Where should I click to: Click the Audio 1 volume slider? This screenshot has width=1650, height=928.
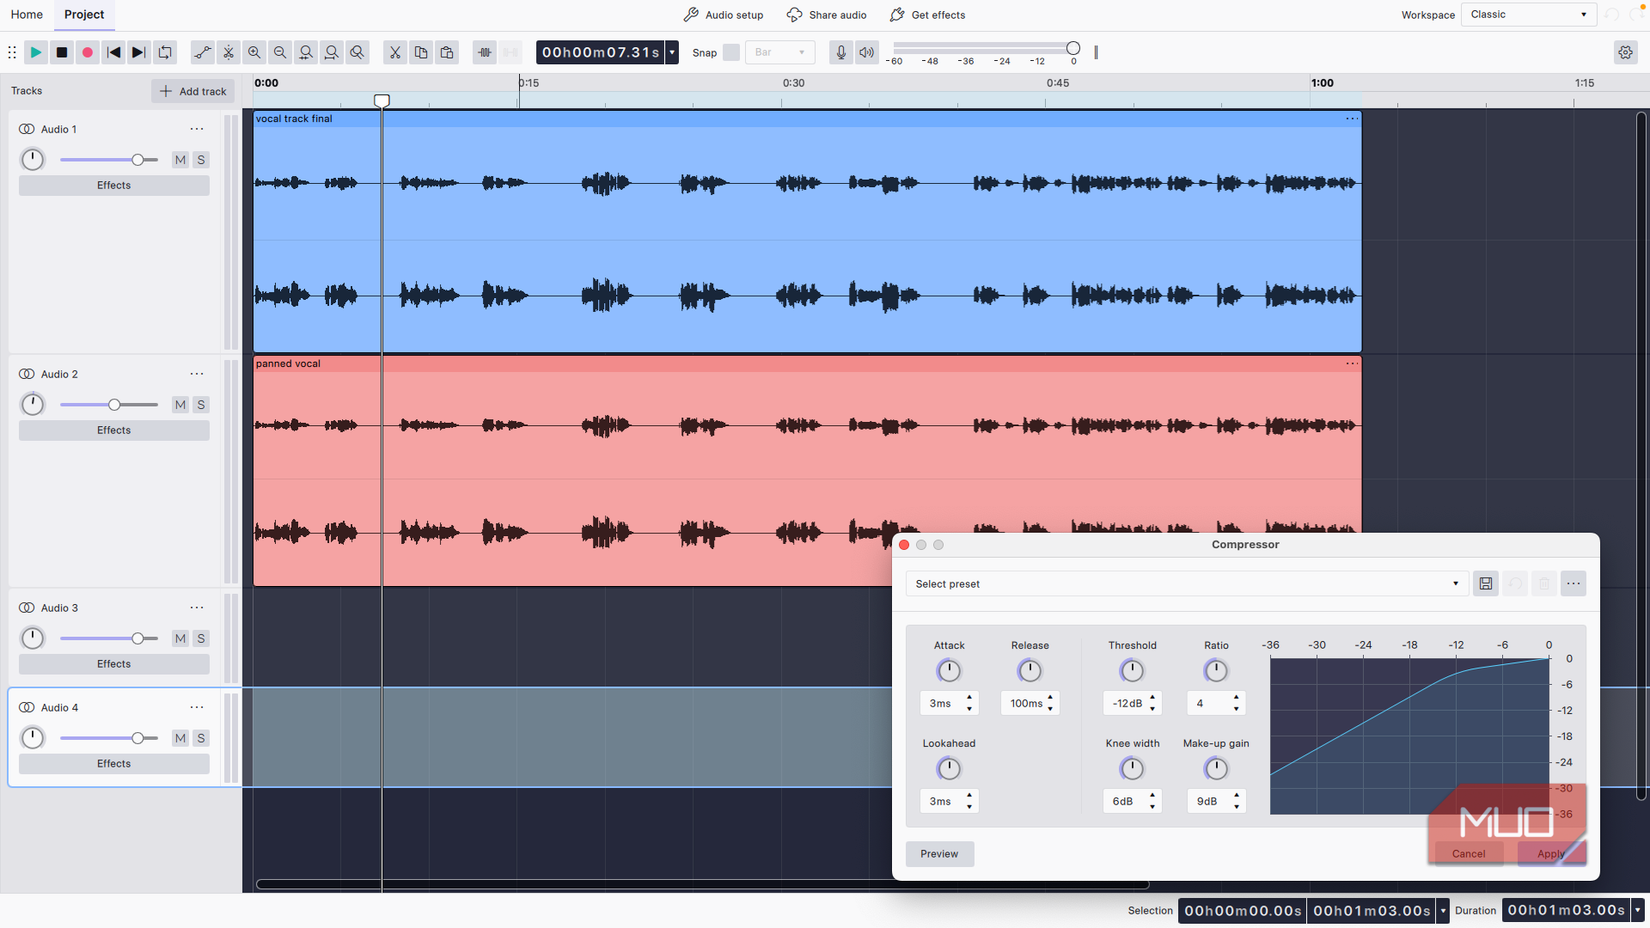click(109, 160)
